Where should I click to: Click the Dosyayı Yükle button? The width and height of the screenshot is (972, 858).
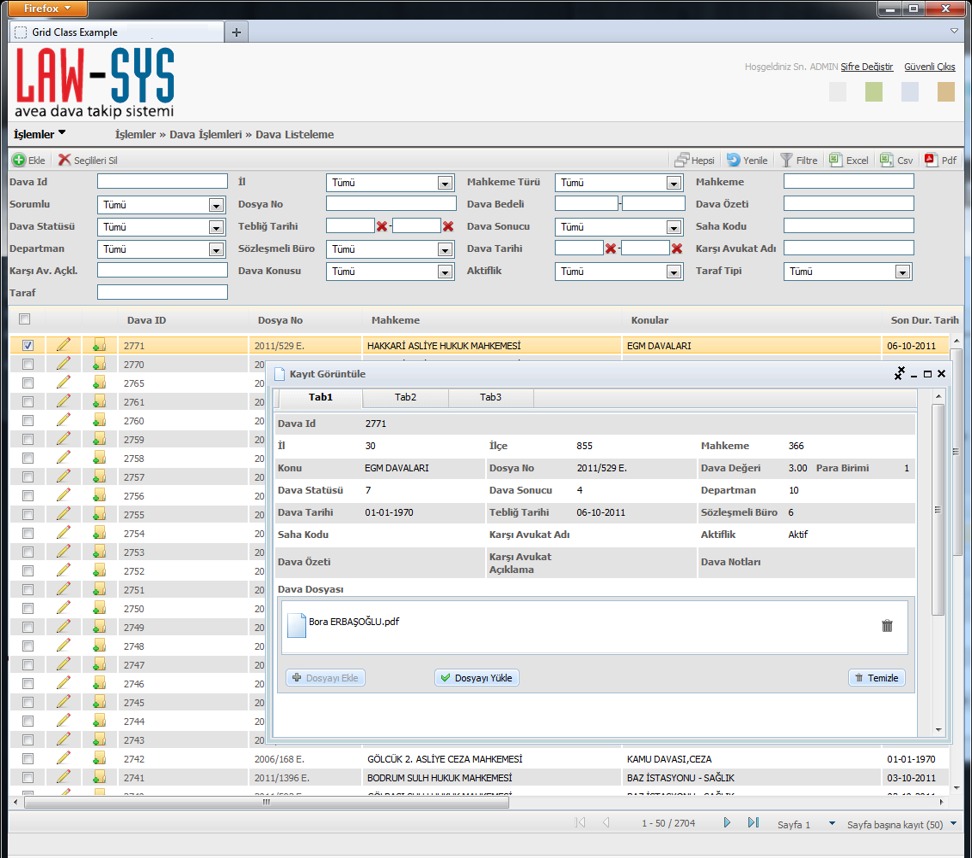coord(477,678)
